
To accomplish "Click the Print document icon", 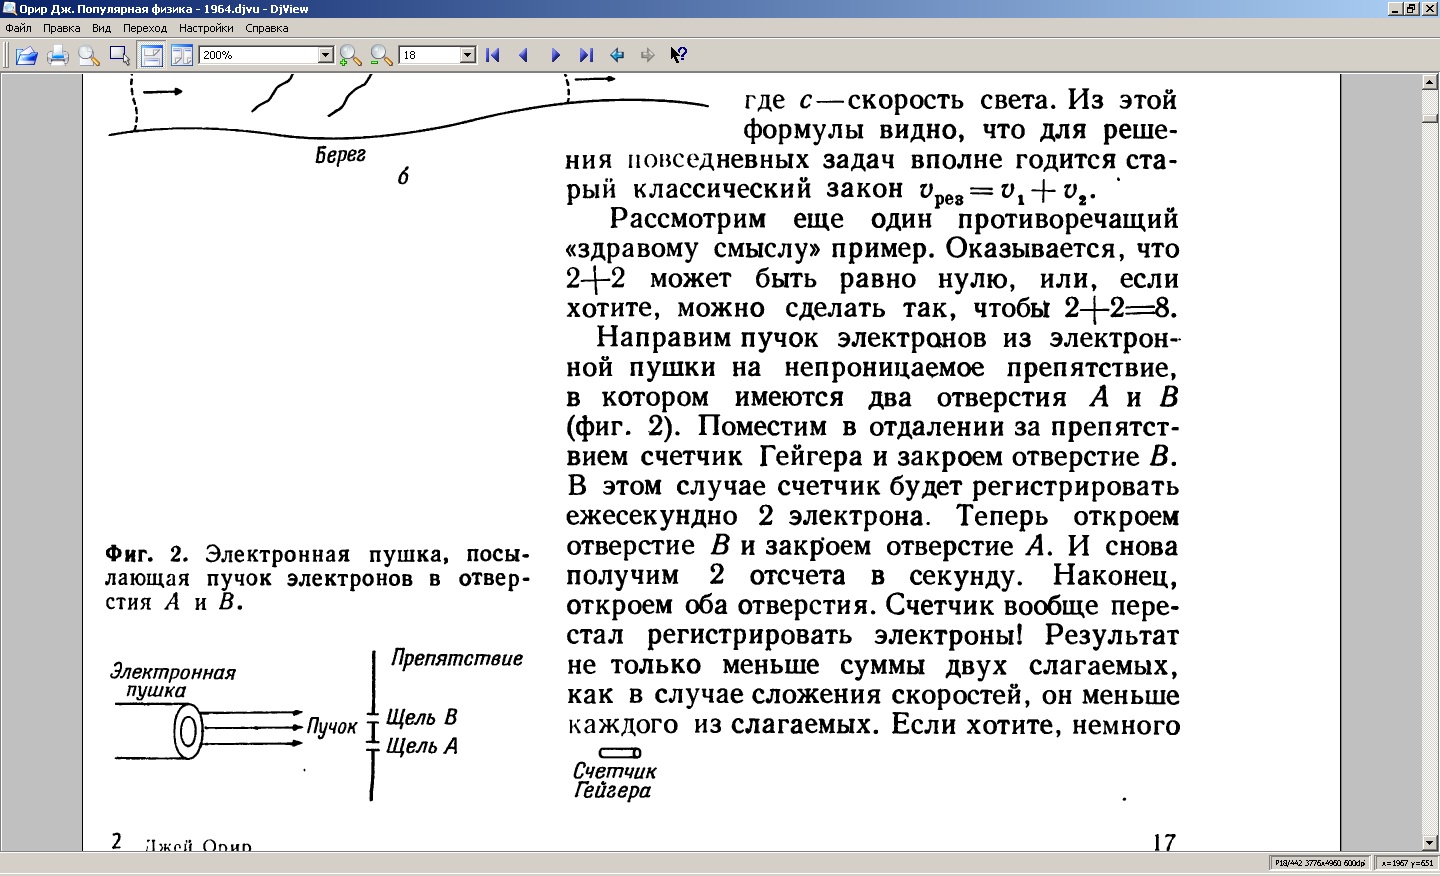I will tap(58, 56).
